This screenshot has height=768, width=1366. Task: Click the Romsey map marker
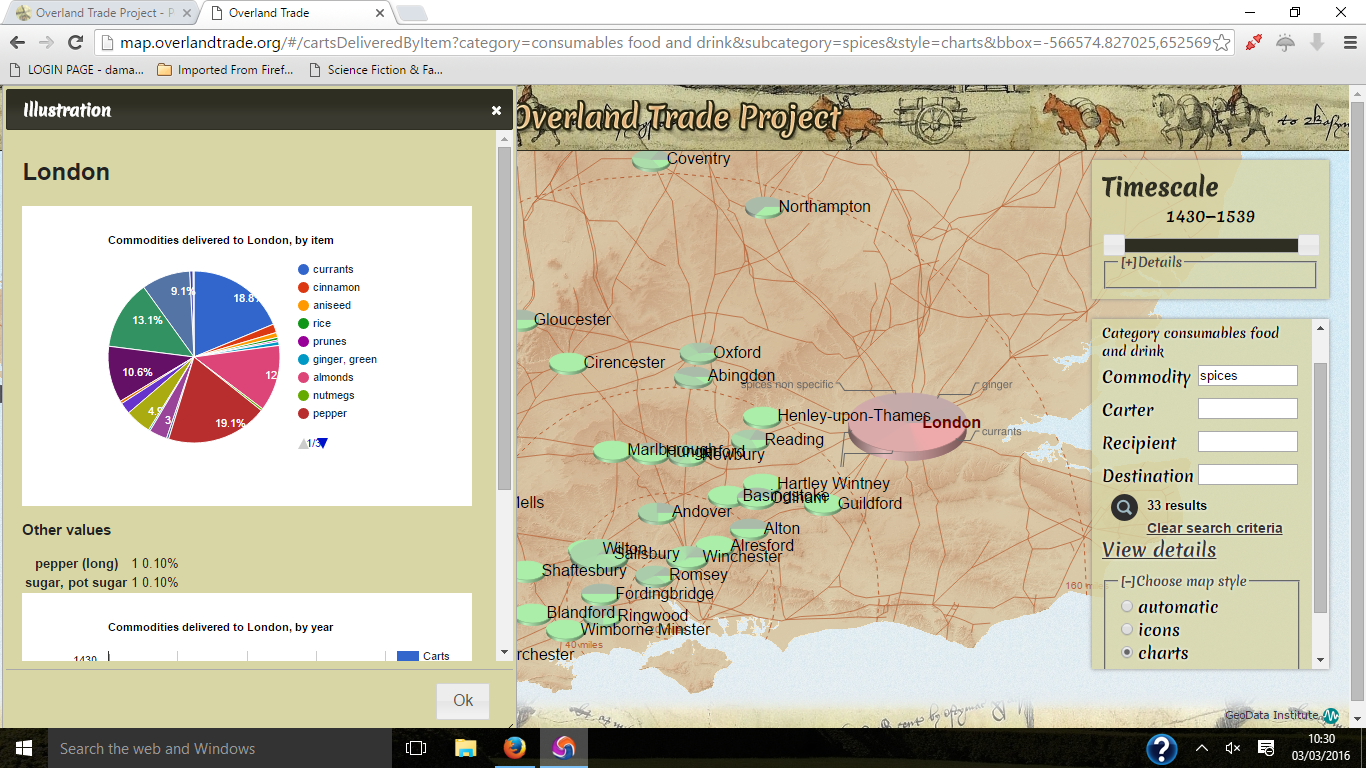click(x=653, y=576)
